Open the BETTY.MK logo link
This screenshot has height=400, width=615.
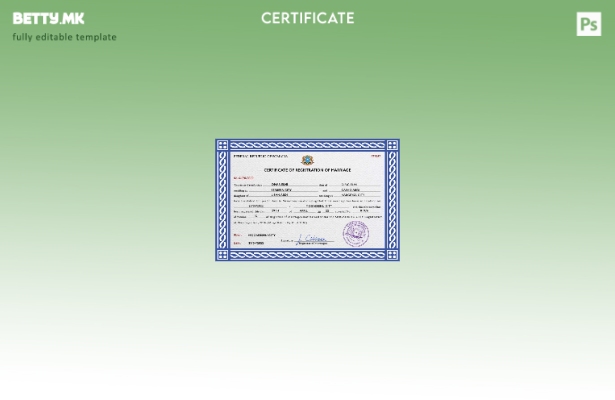48,19
